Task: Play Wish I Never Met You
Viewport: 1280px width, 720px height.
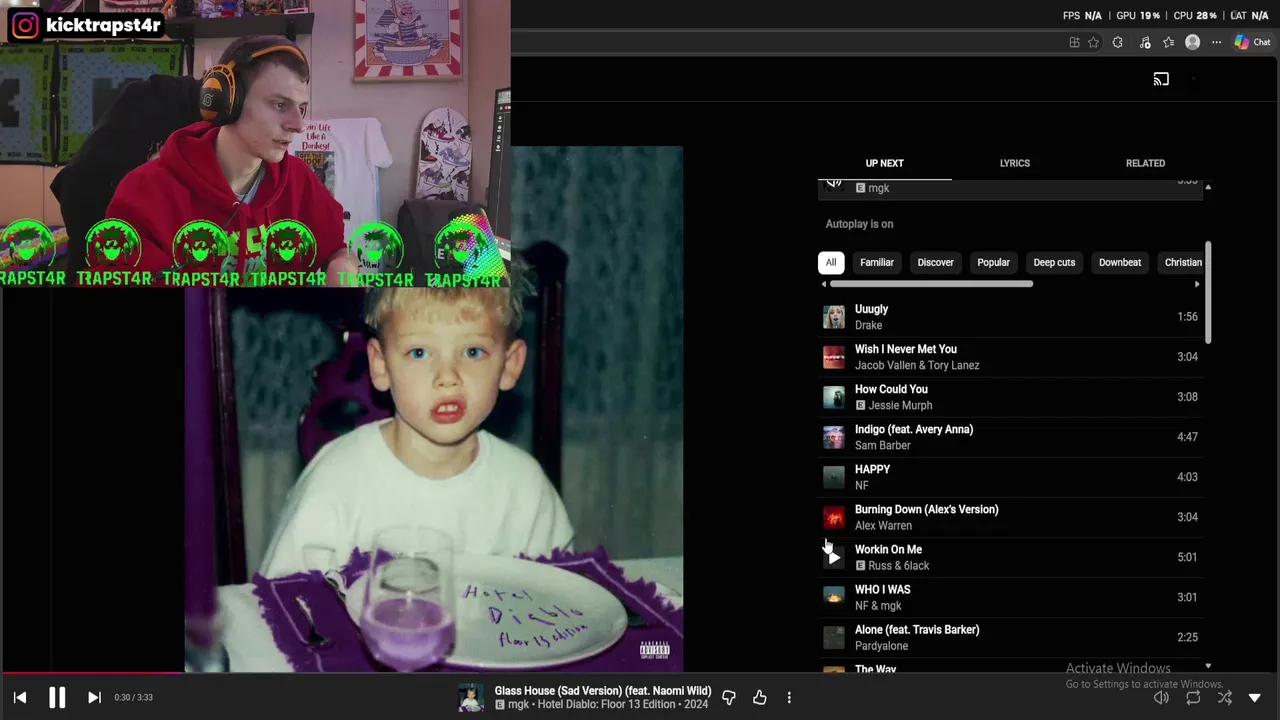Action: click(1010, 357)
